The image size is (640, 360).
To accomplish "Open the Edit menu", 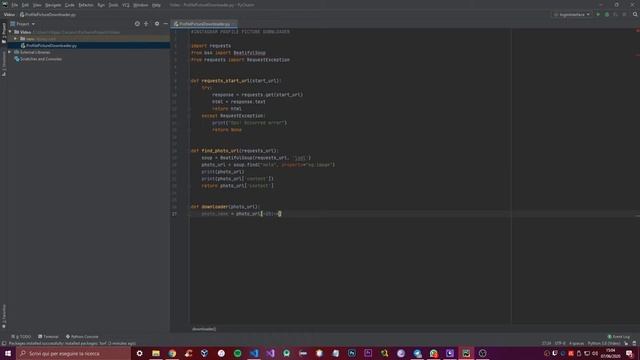I will [x=25, y=5].
